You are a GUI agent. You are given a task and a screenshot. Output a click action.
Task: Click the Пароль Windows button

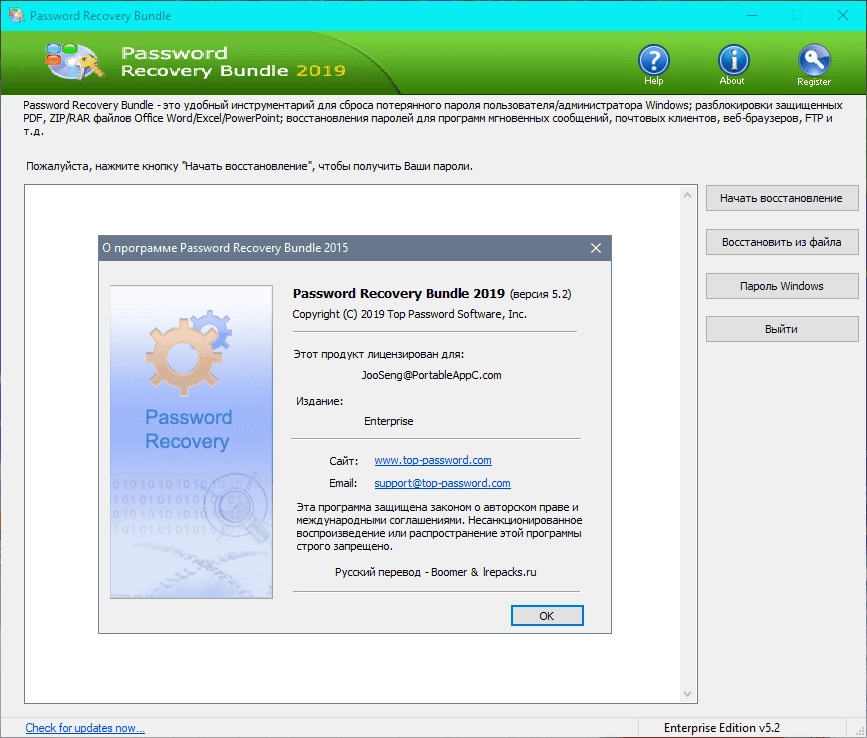click(x=782, y=286)
